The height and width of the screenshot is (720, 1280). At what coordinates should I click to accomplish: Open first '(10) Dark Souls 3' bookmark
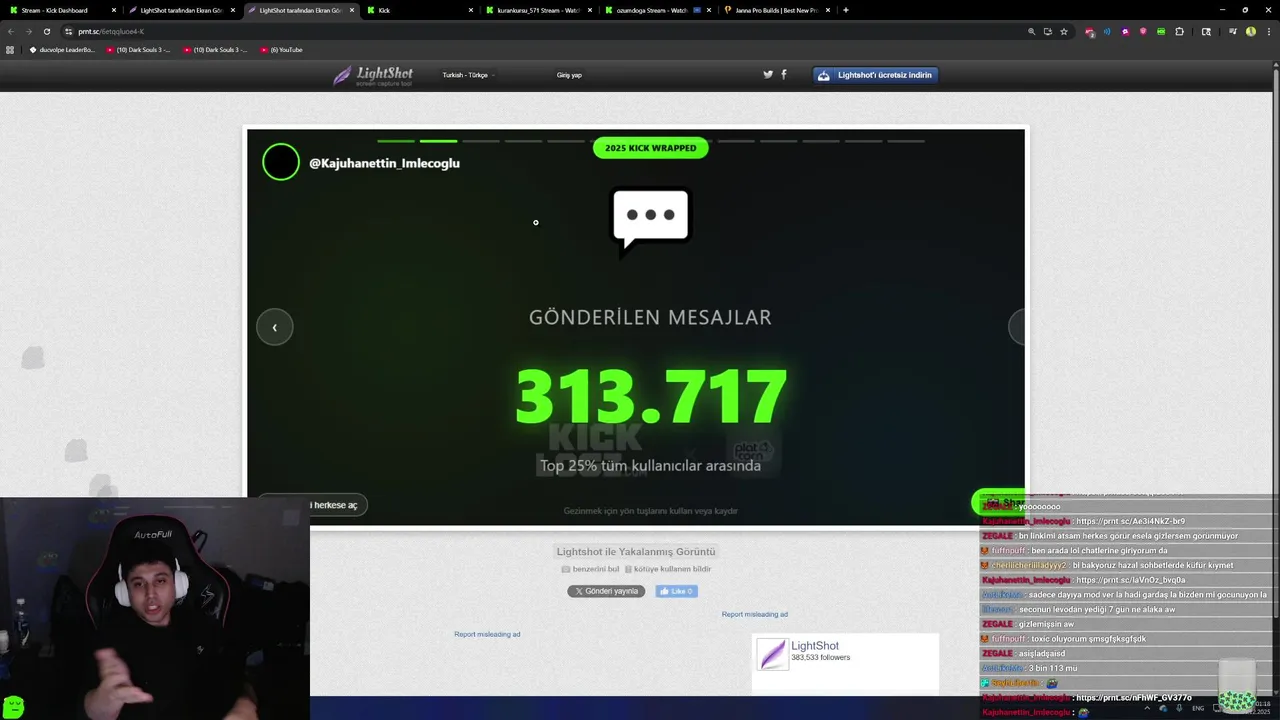tap(138, 49)
